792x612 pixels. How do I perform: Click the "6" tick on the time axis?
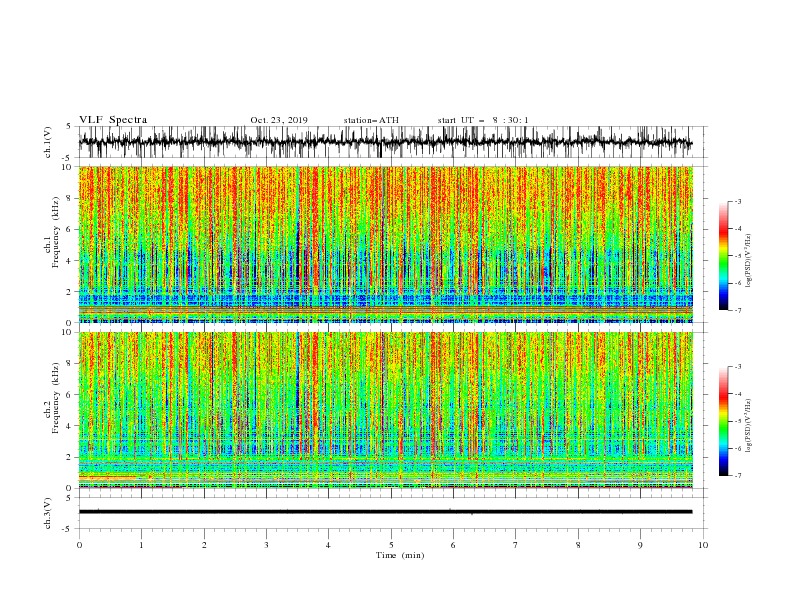[x=453, y=545]
